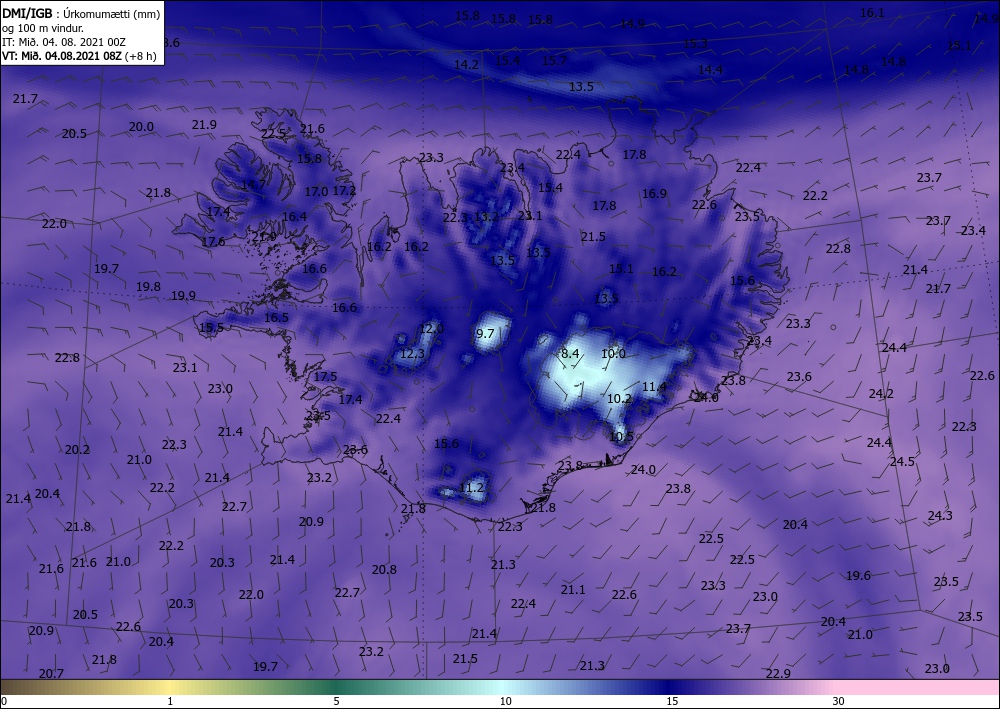Click the 13.2 value in north Iceland
Screen dimensions: 1000x709
click(487, 217)
